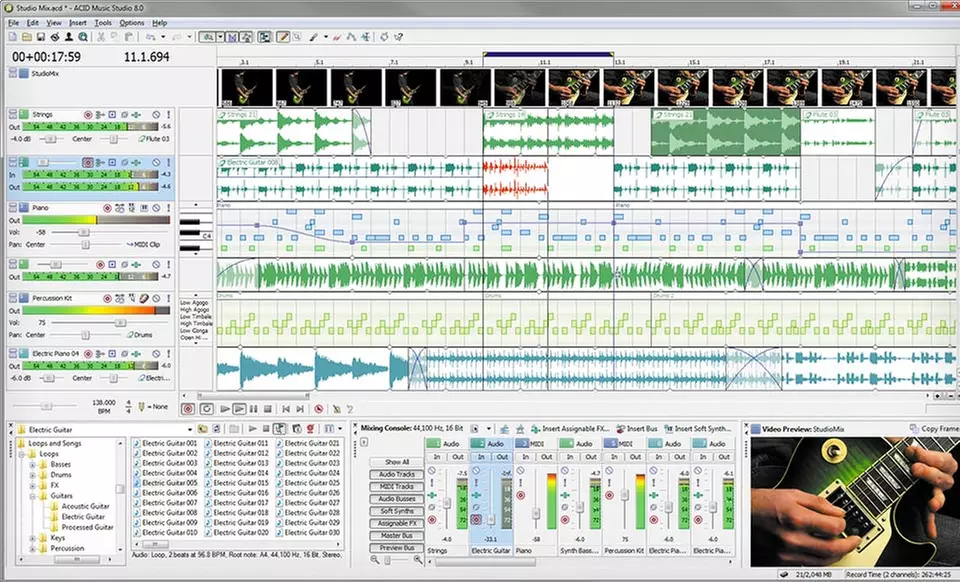Screen dimensions: 960x582
Task: Open paint tool options dropdown arrow
Action: click(326, 37)
